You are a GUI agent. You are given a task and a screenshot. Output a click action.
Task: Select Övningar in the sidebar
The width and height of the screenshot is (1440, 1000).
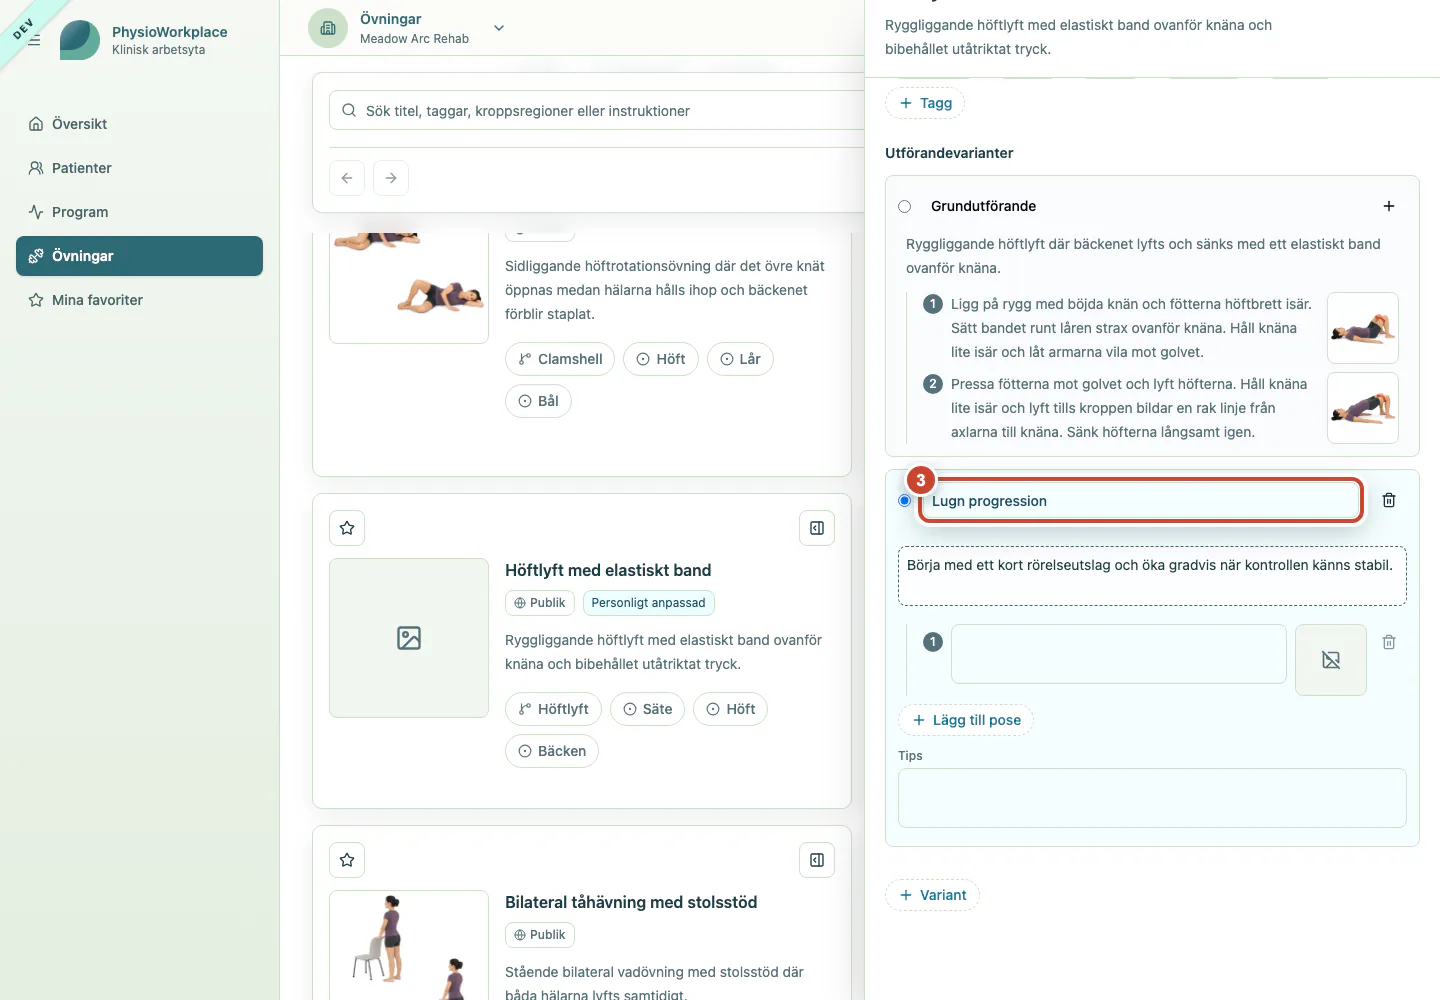point(139,256)
